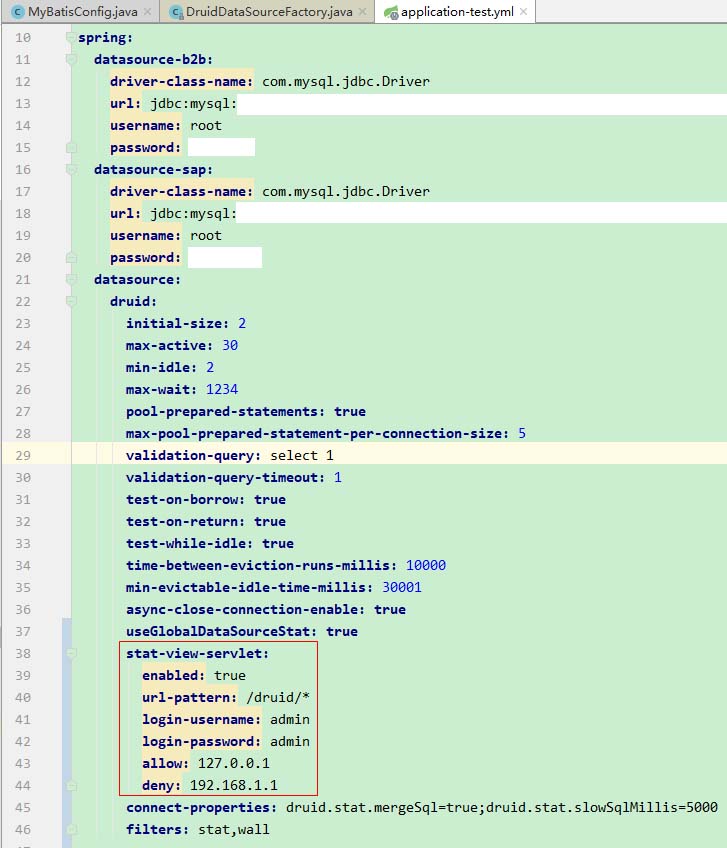This screenshot has width=727, height=848.
Task: Click the 'root' username value on line 19
Action: click(206, 236)
